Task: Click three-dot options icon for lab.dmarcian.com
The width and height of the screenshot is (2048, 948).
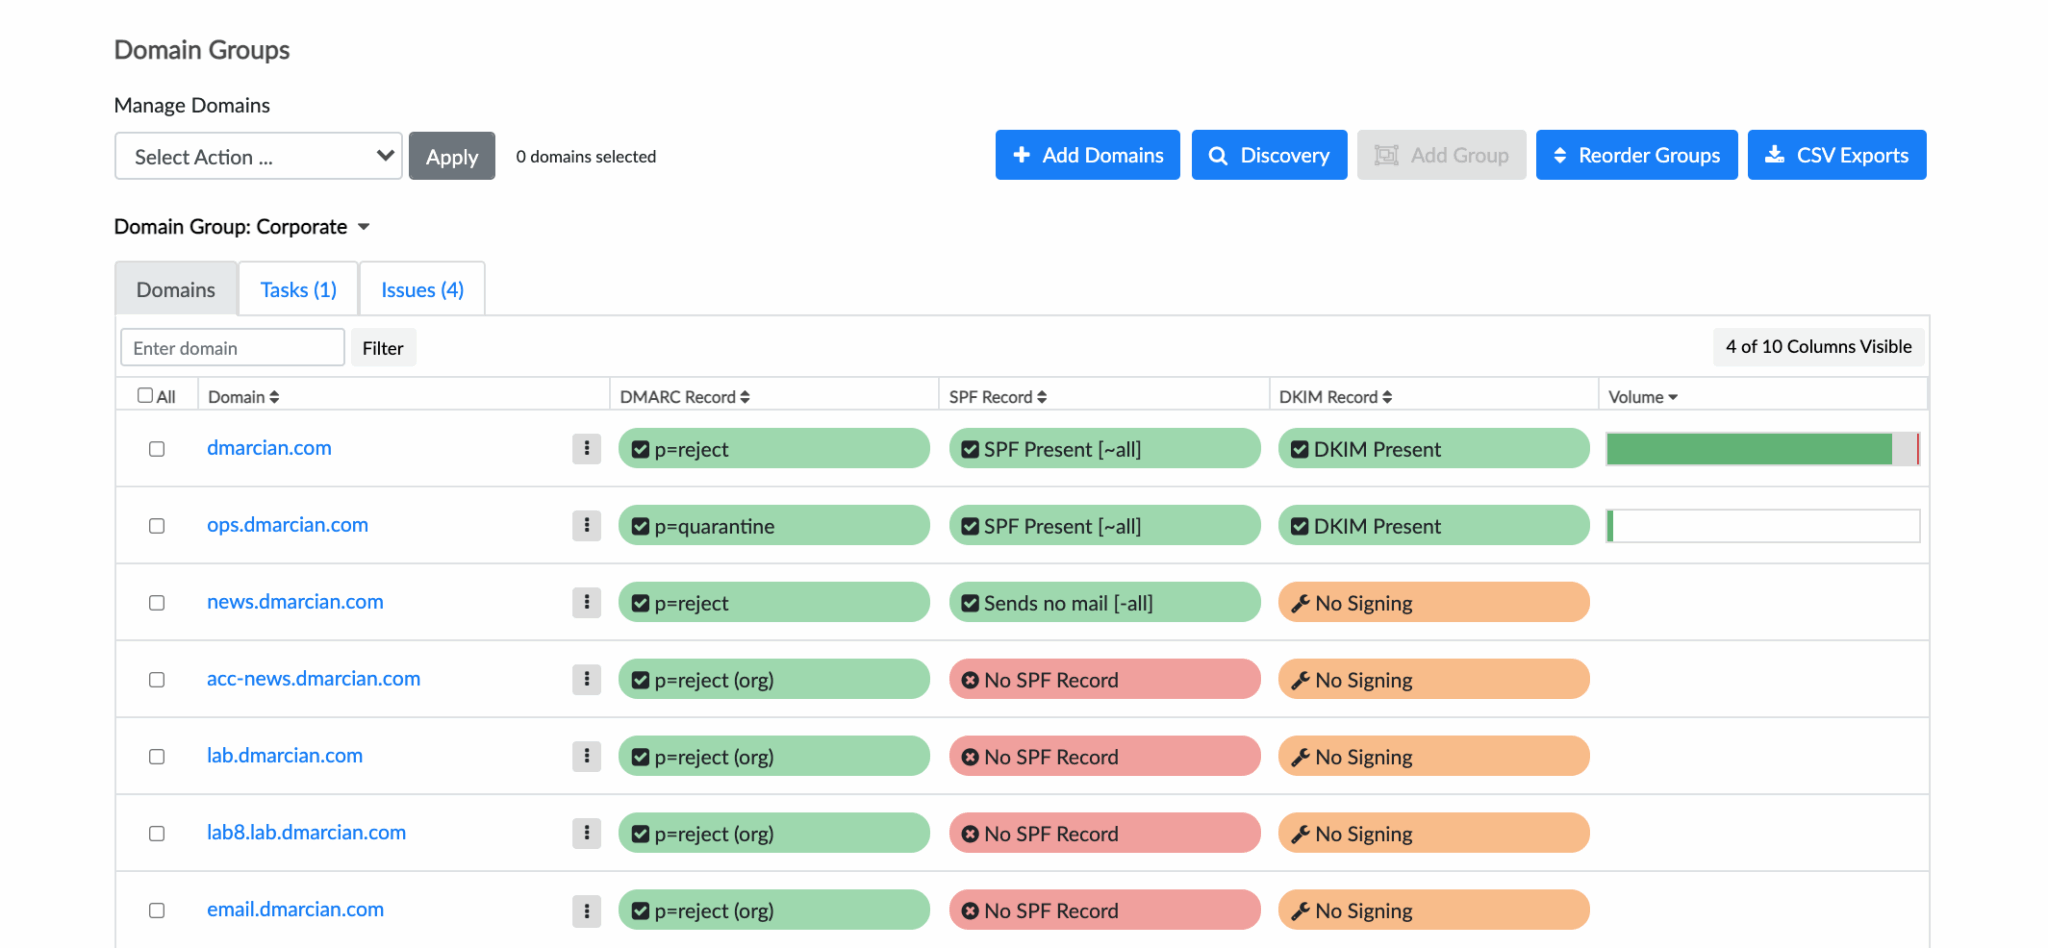Action: coord(586,756)
